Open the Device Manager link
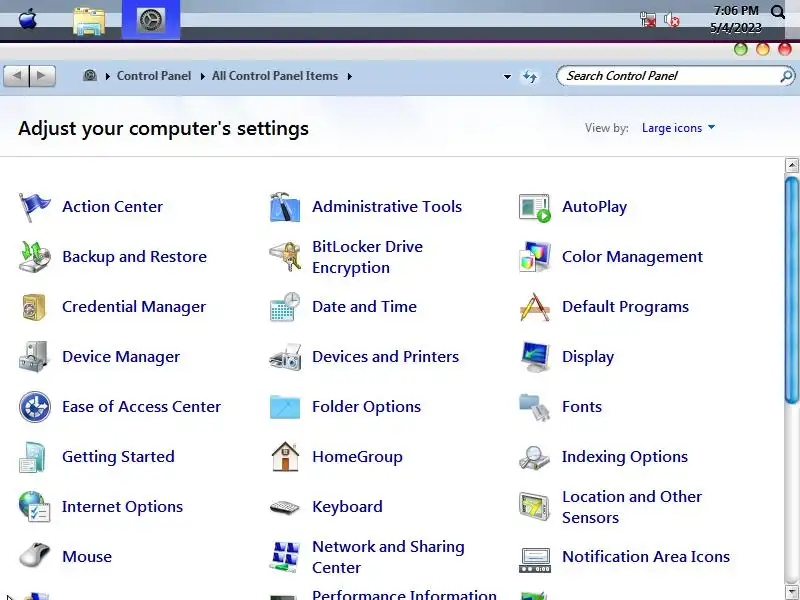 [121, 357]
